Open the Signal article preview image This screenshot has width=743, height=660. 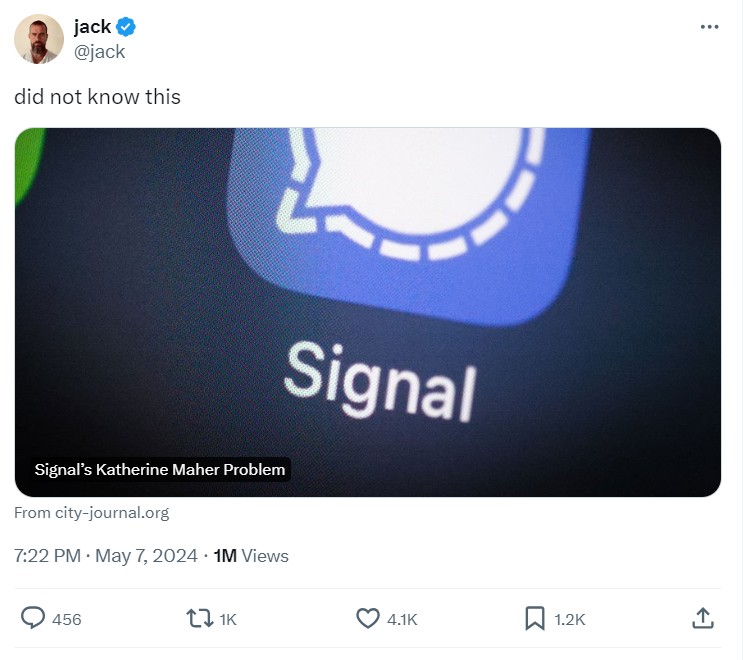coord(368,300)
